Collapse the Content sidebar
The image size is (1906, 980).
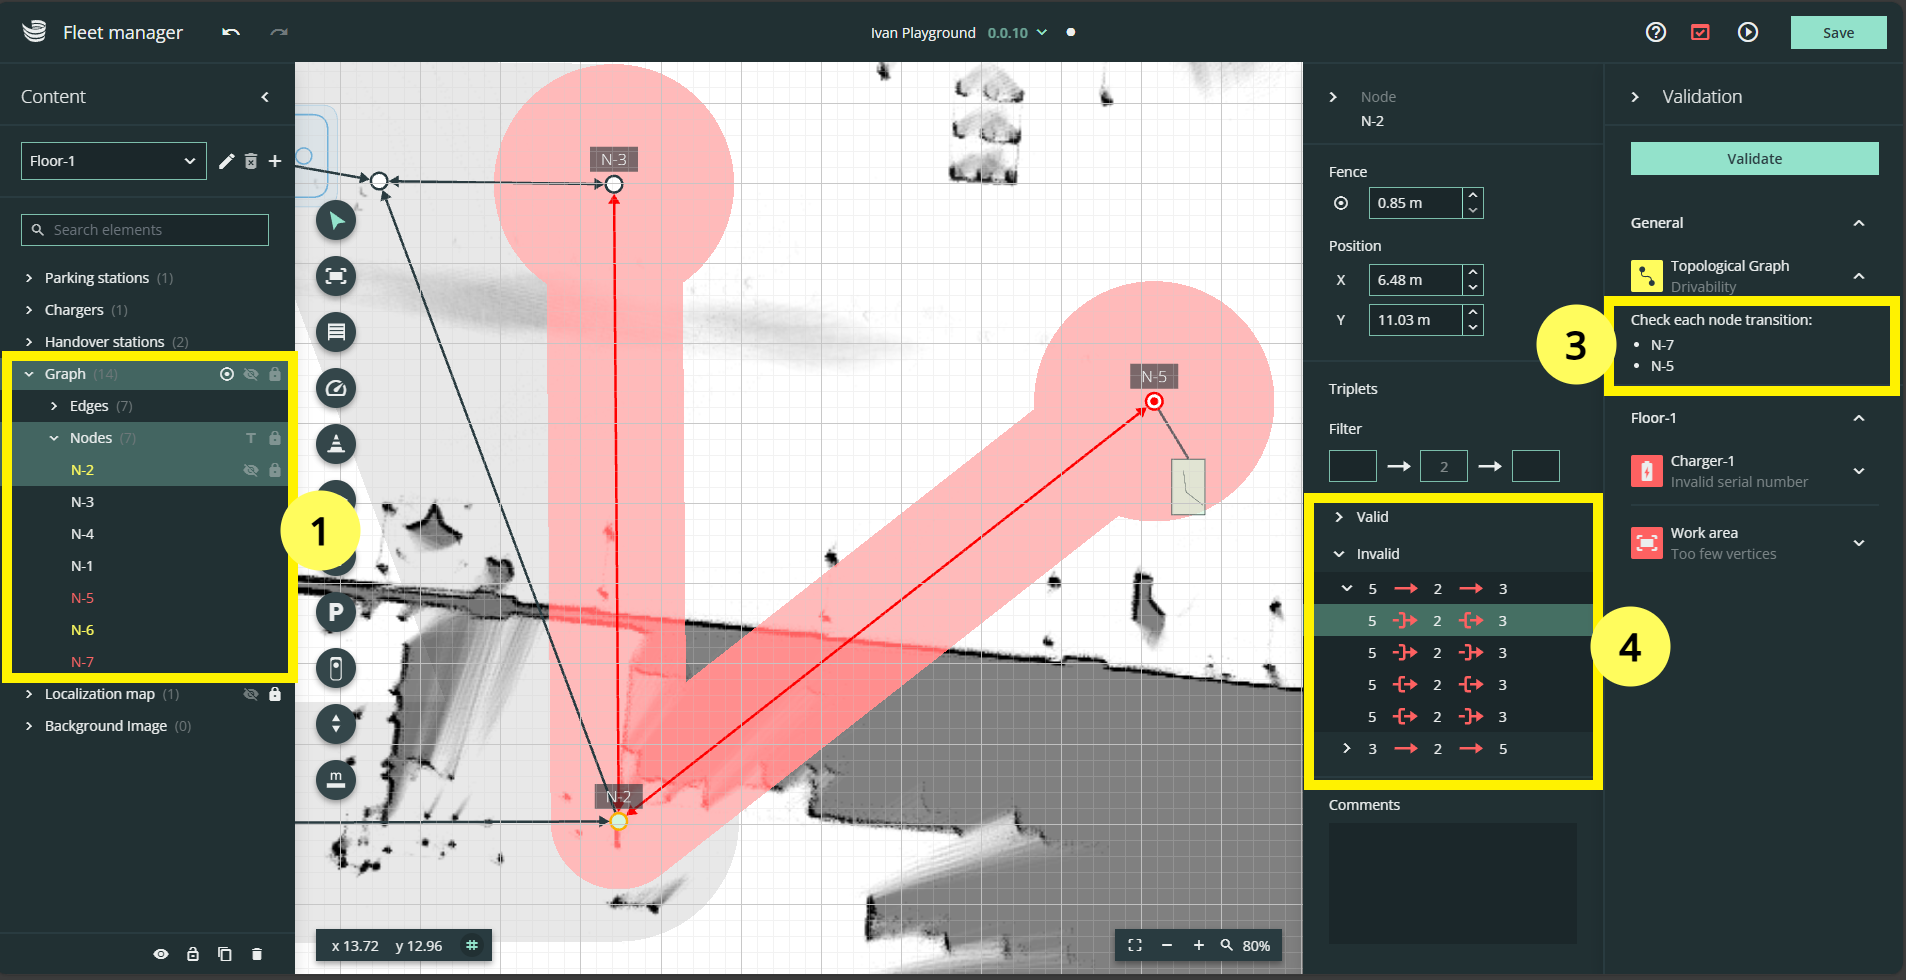[265, 96]
